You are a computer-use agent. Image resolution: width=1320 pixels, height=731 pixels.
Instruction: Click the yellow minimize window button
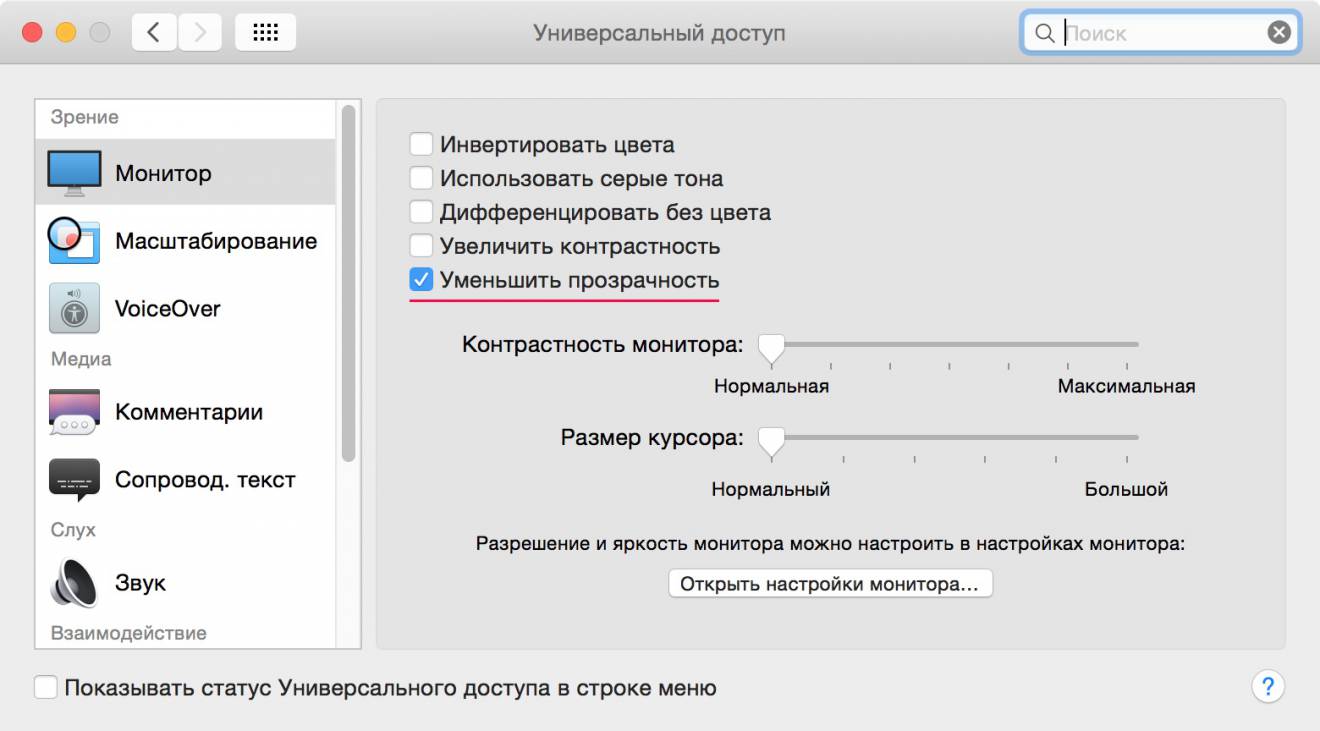pos(66,33)
